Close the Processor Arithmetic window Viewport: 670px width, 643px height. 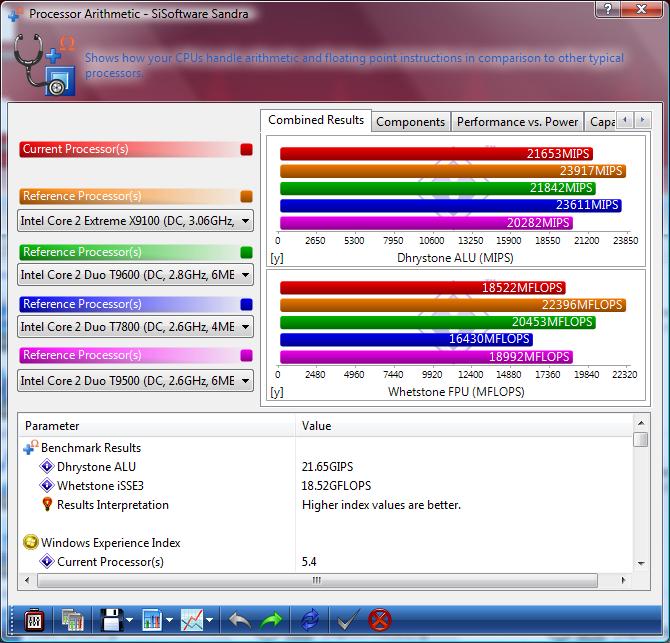pyautogui.click(x=641, y=9)
